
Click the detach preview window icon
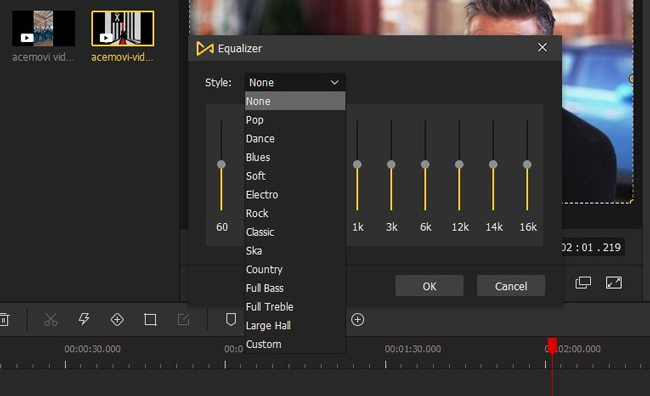pyautogui.click(x=583, y=283)
